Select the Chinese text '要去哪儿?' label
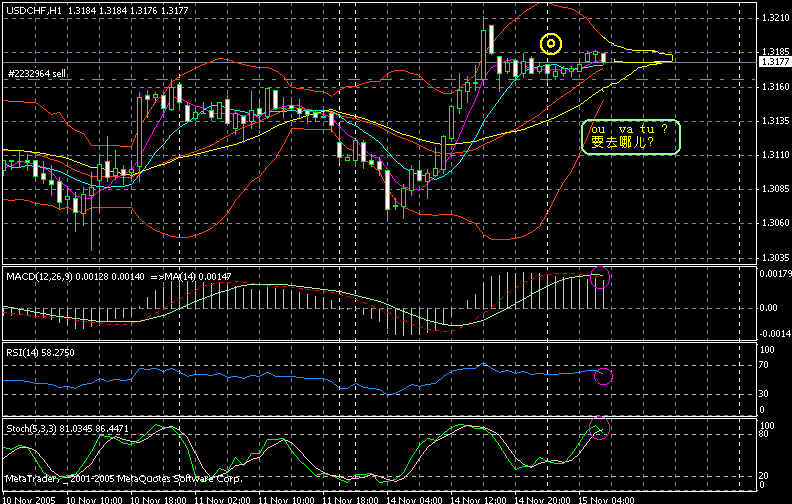The image size is (792, 504). point(622,142)
